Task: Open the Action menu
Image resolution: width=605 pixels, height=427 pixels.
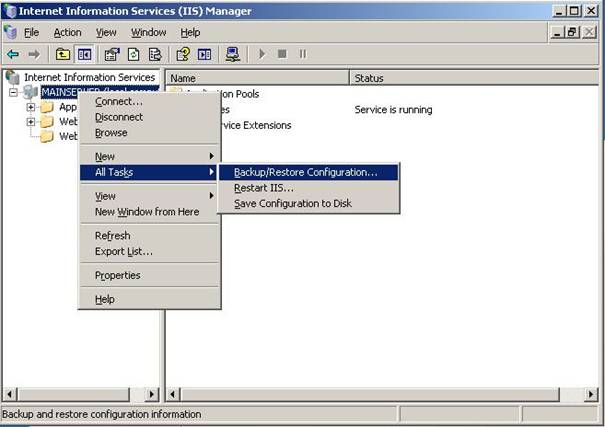Action: click(x=68, y=32)
